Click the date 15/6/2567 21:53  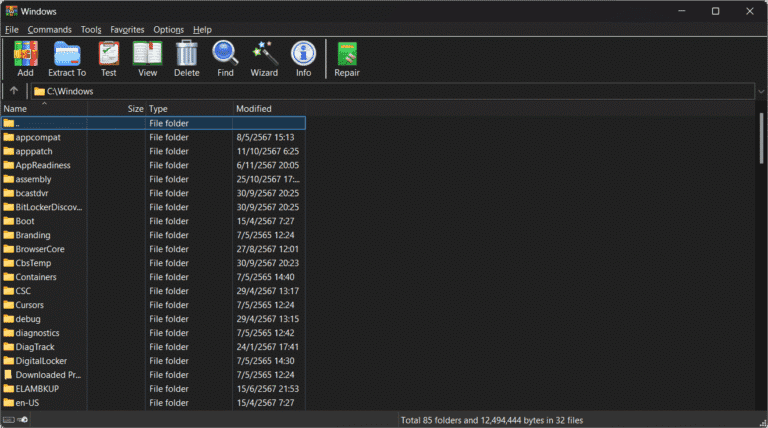[x=268, y=388]
